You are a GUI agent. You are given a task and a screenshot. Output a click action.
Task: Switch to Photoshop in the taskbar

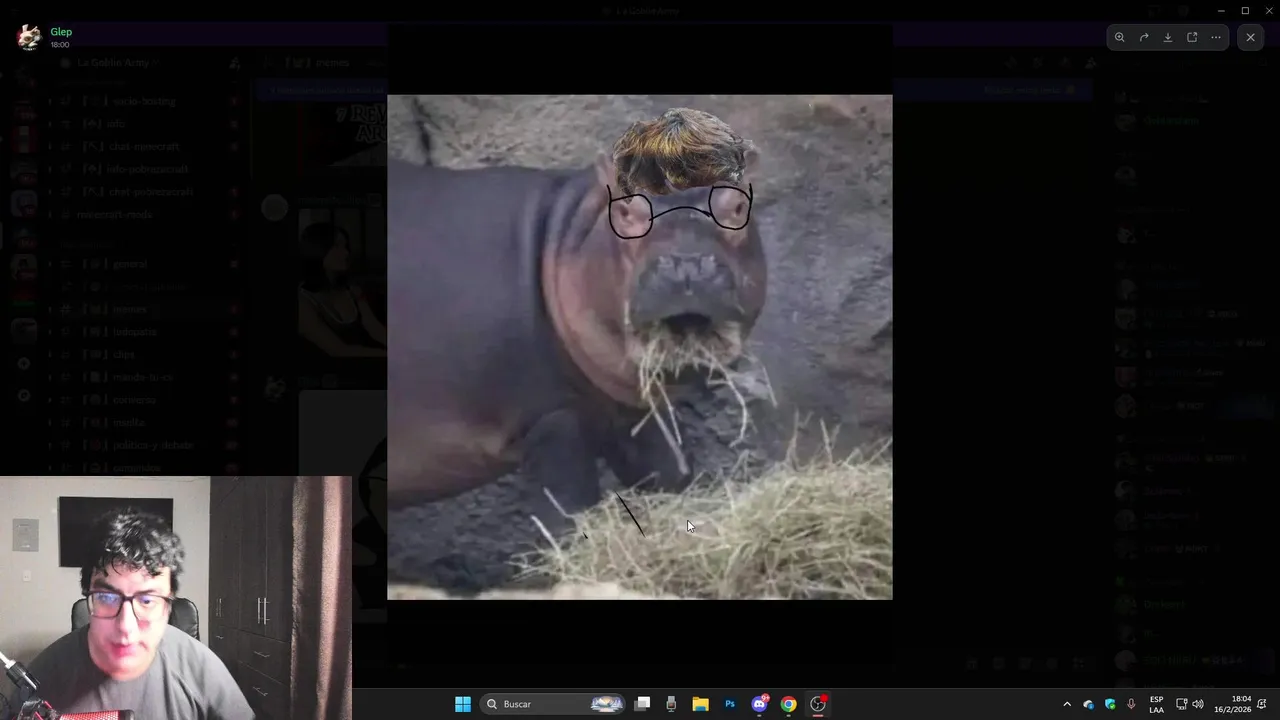(x=730, y=704)
